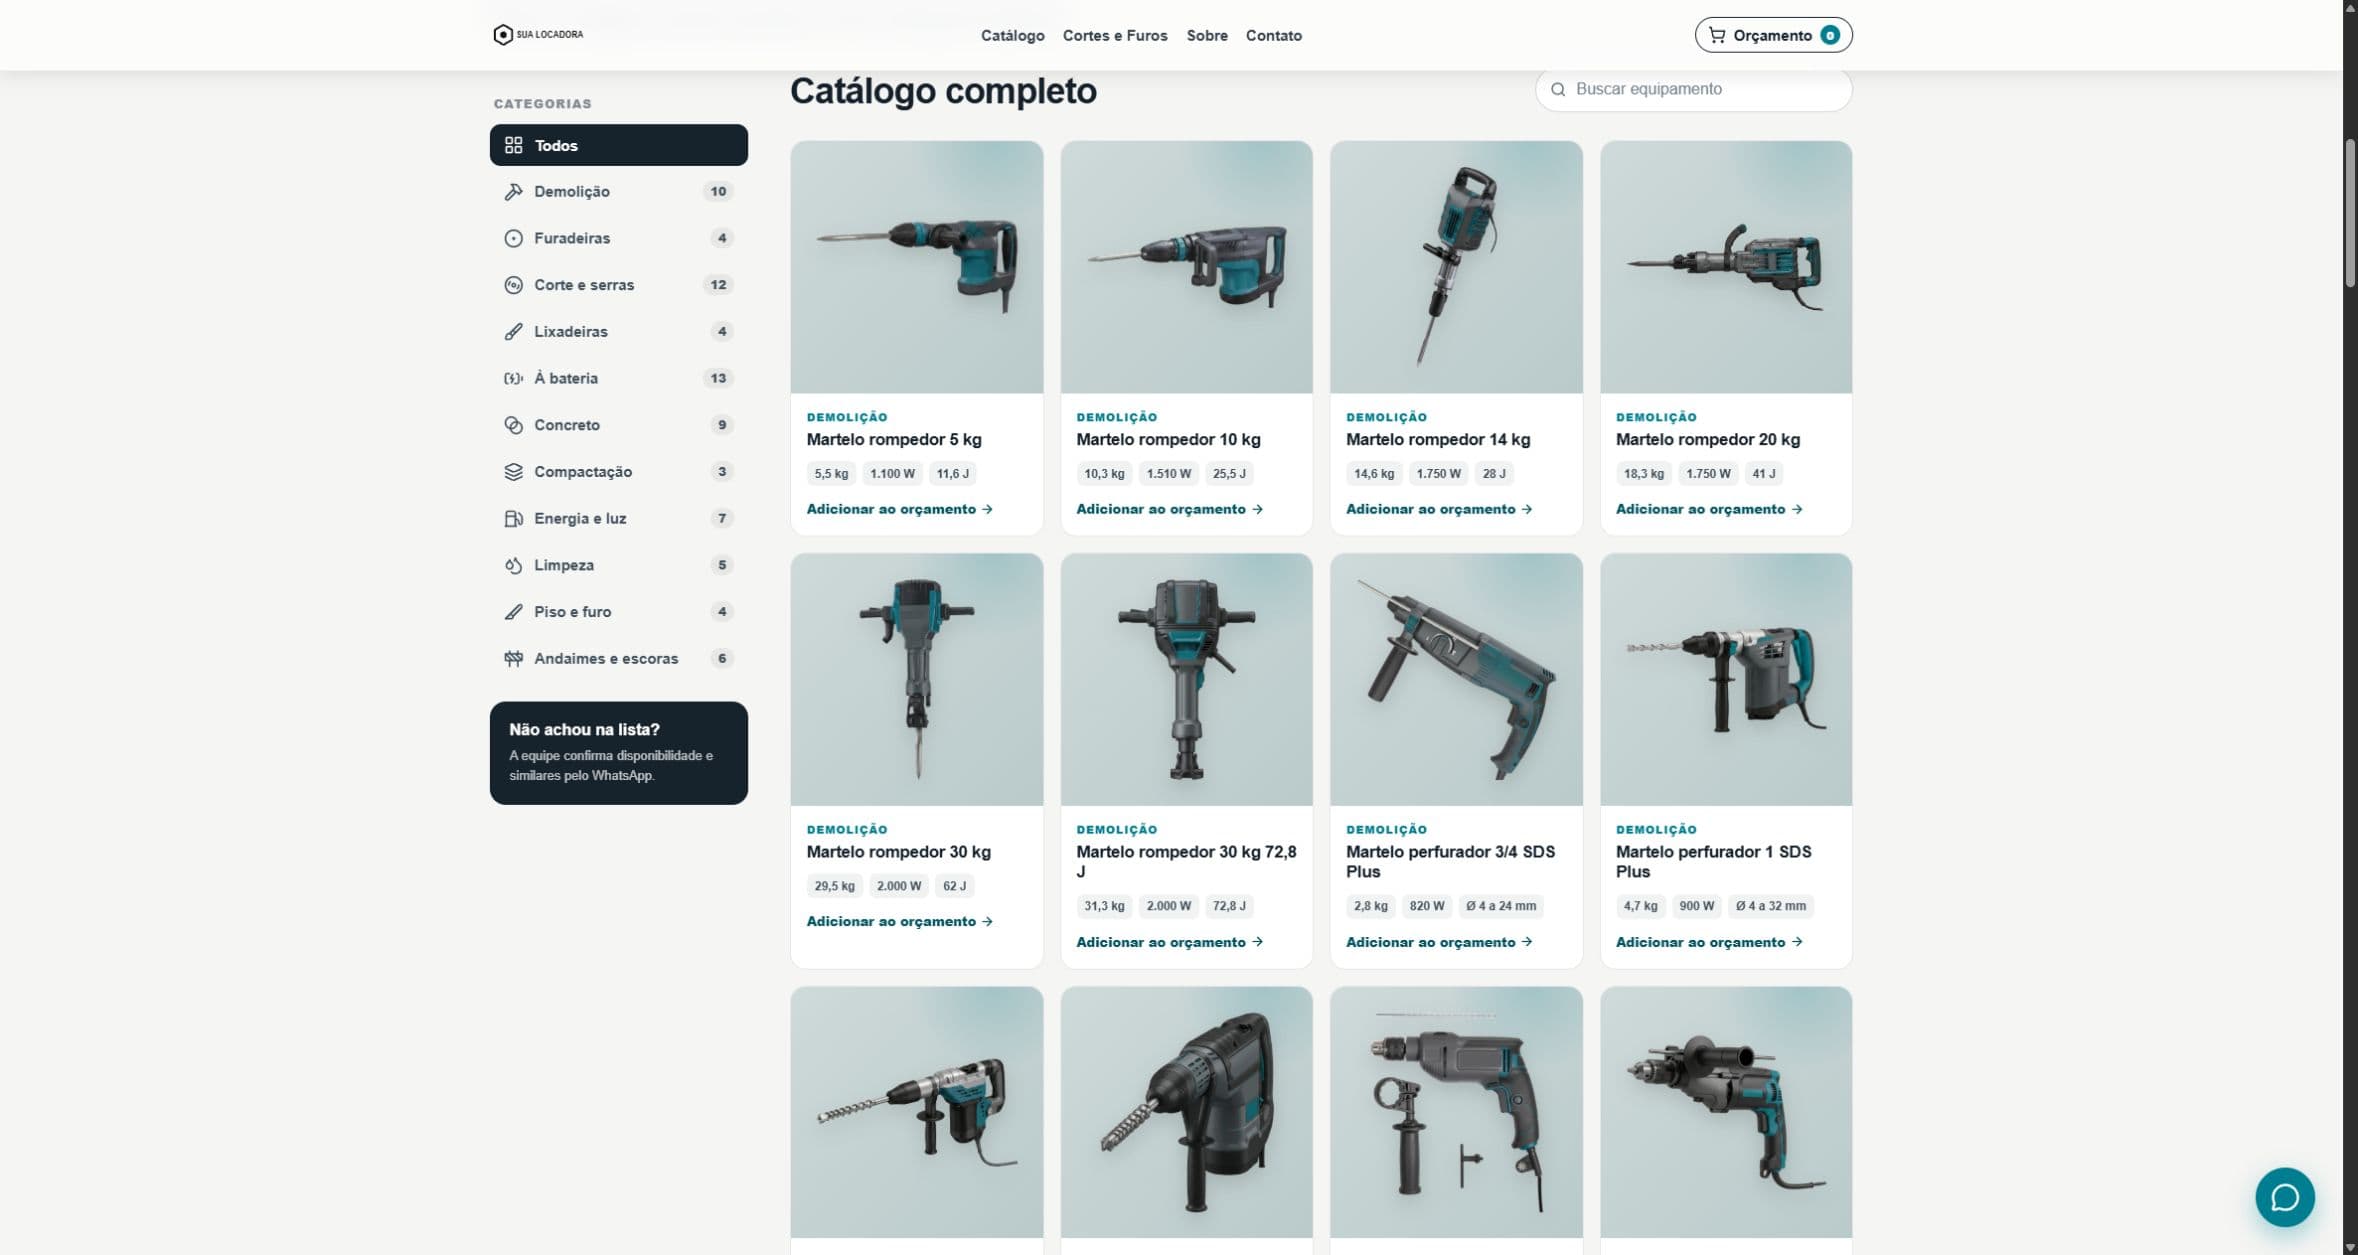Click the saw disc icon beside Corte e serras
2358x1255 pixels.
point(513,285)
